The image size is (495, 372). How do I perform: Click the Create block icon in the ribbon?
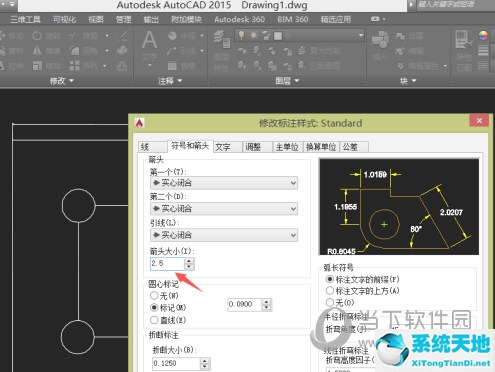[409, 36]
